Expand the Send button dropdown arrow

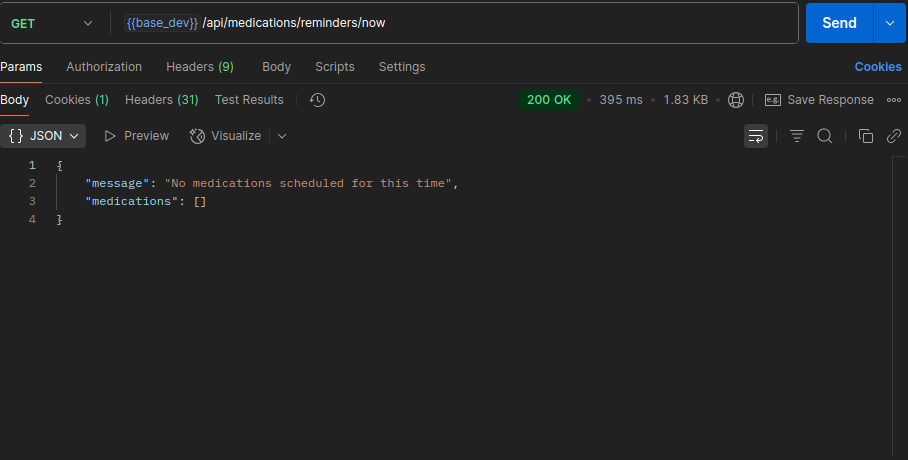click(889, 23)
